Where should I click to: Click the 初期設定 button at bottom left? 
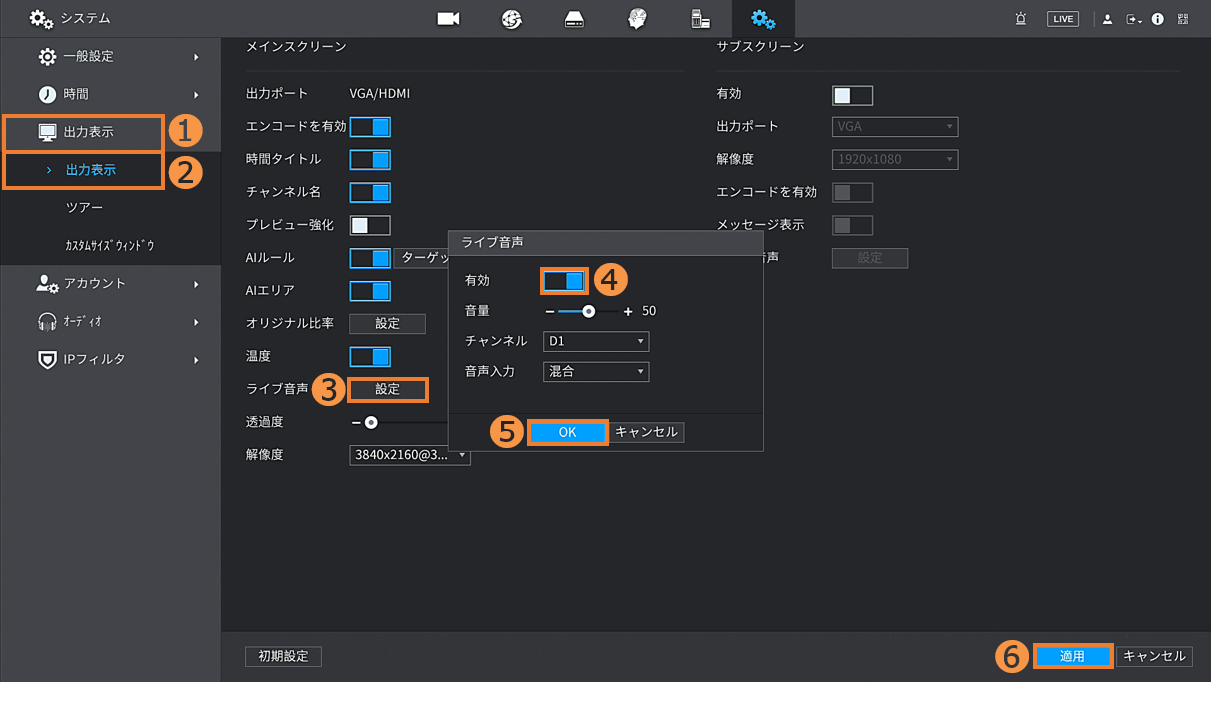click(x=283, y=656)
